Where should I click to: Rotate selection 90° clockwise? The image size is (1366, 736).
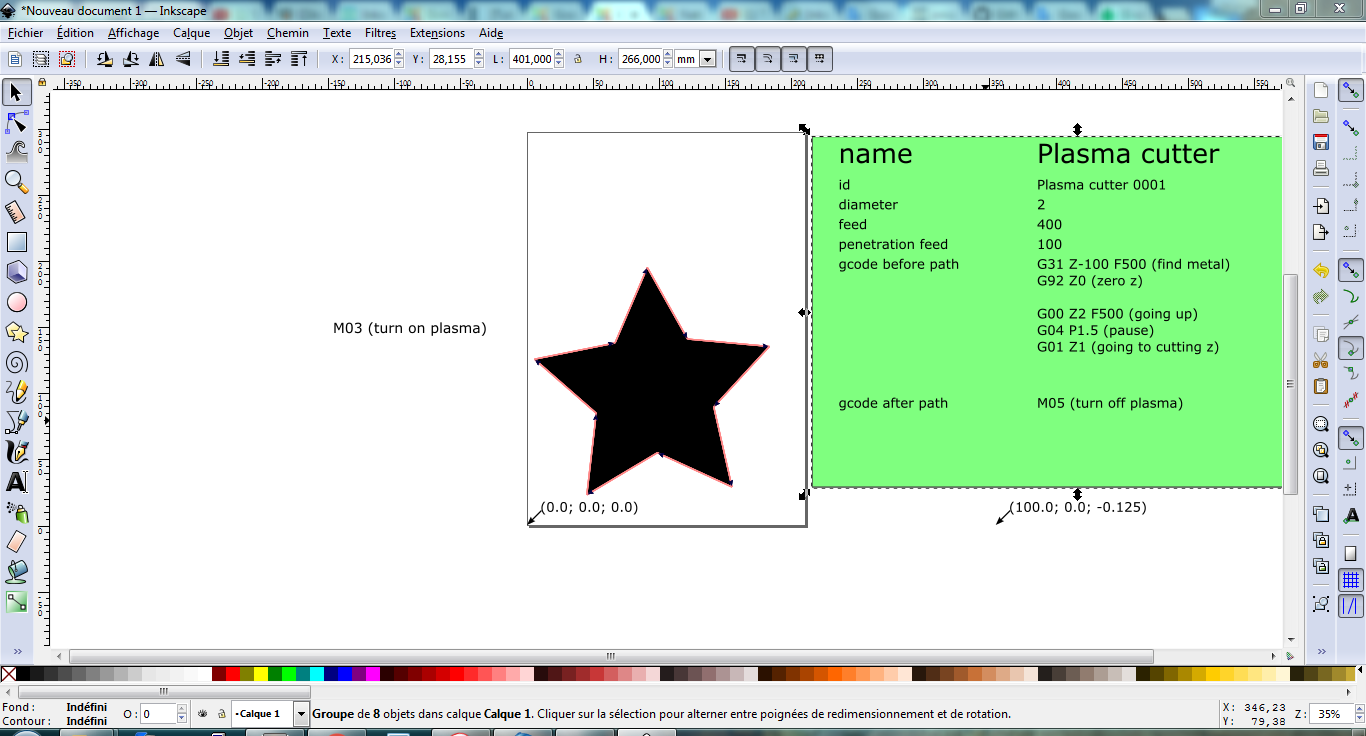coord(130,59)
